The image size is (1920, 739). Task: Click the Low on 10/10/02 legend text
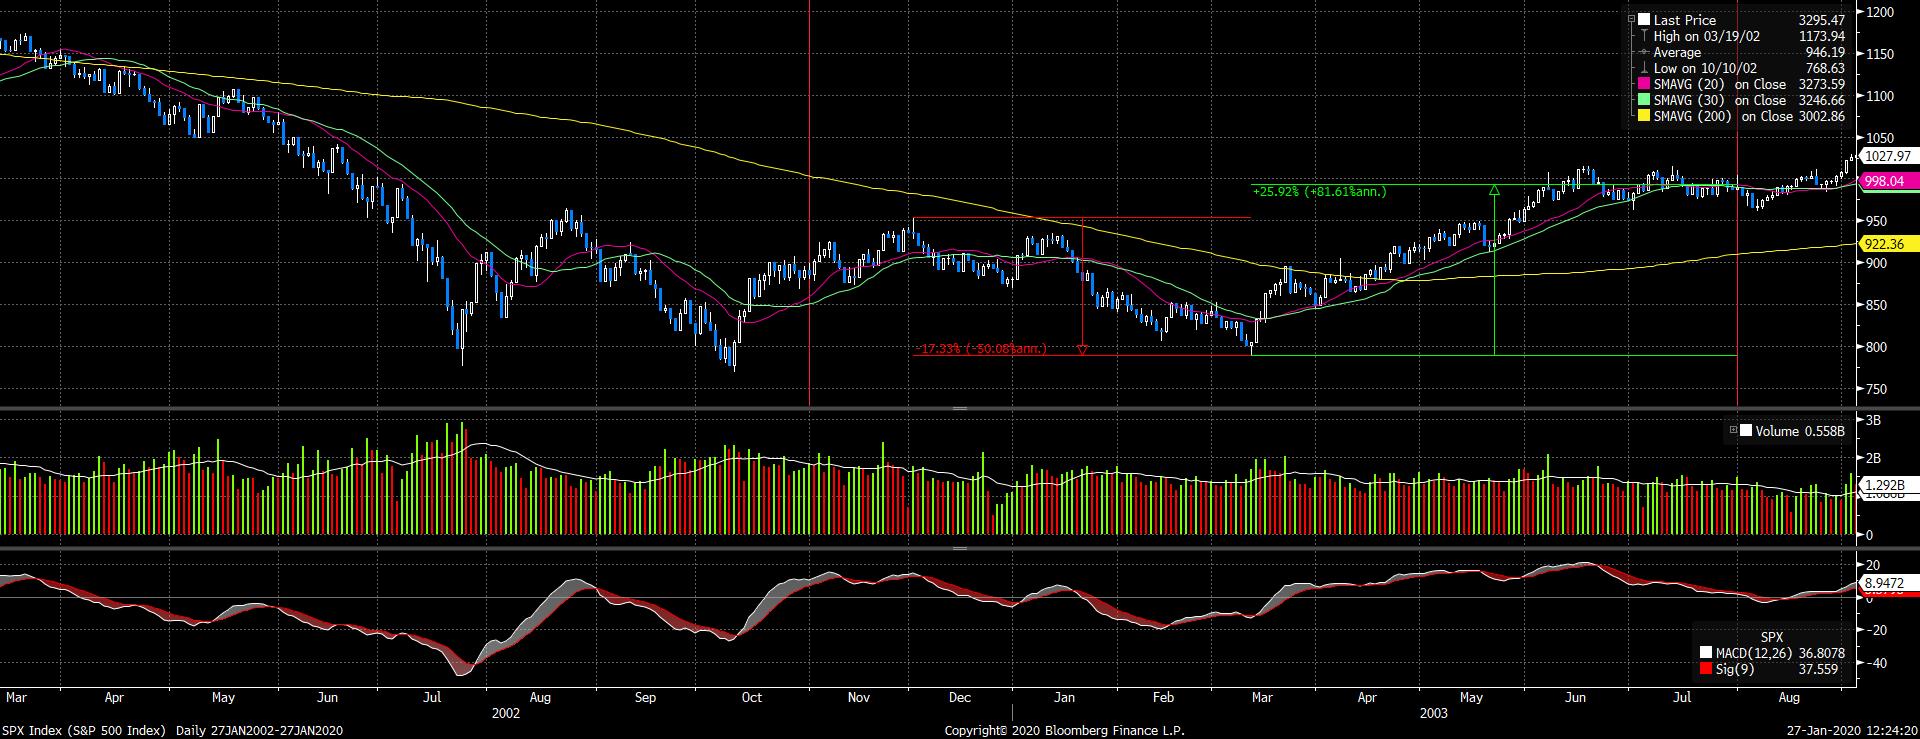tap(1705, 68)
